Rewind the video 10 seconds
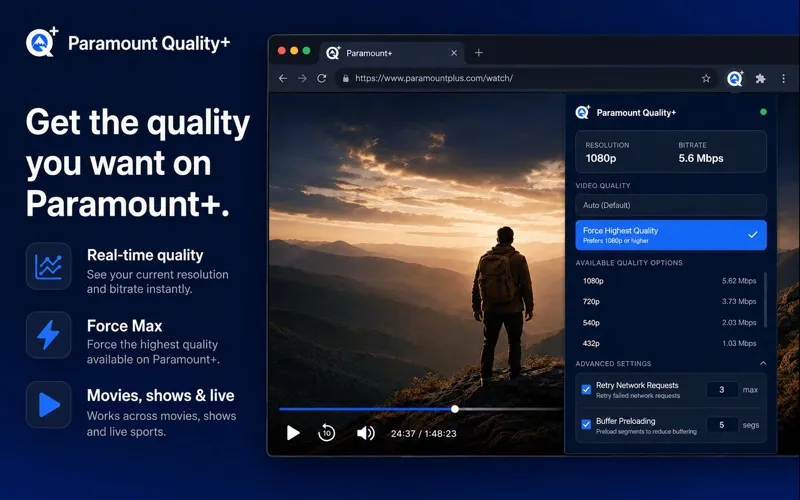 [327, 433]
